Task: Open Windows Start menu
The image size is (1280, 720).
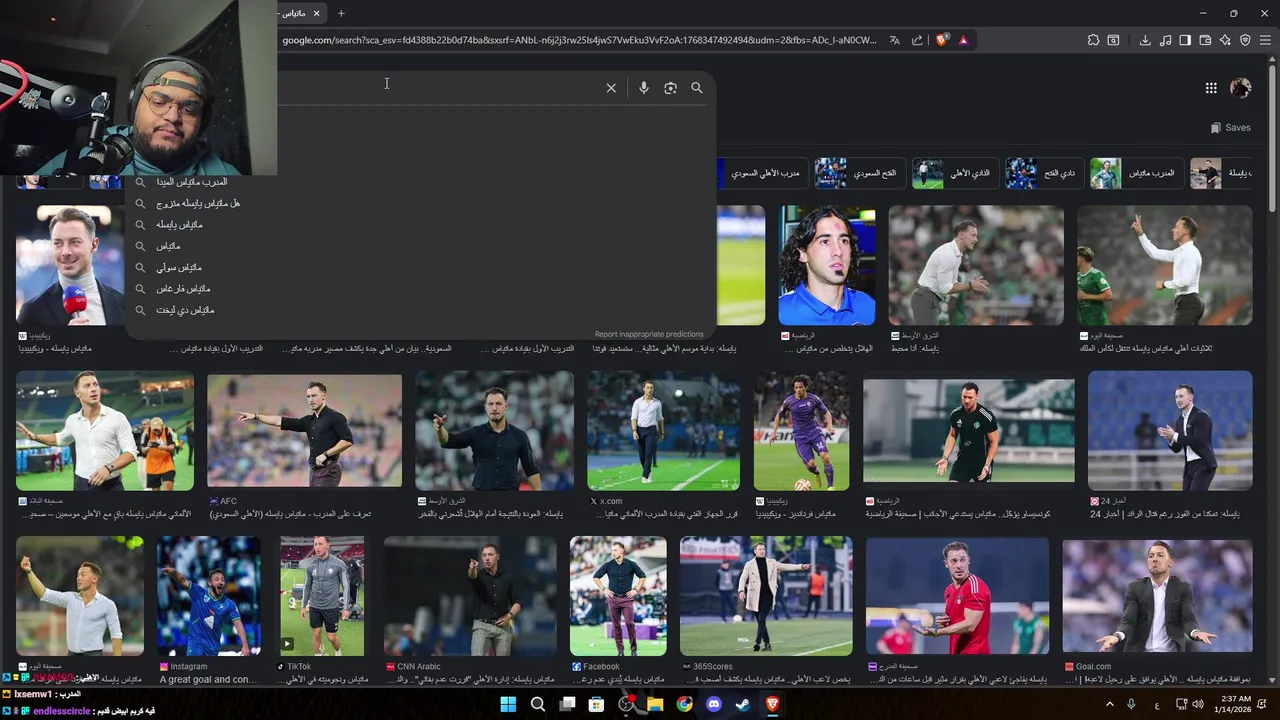Action: (508, 704)
